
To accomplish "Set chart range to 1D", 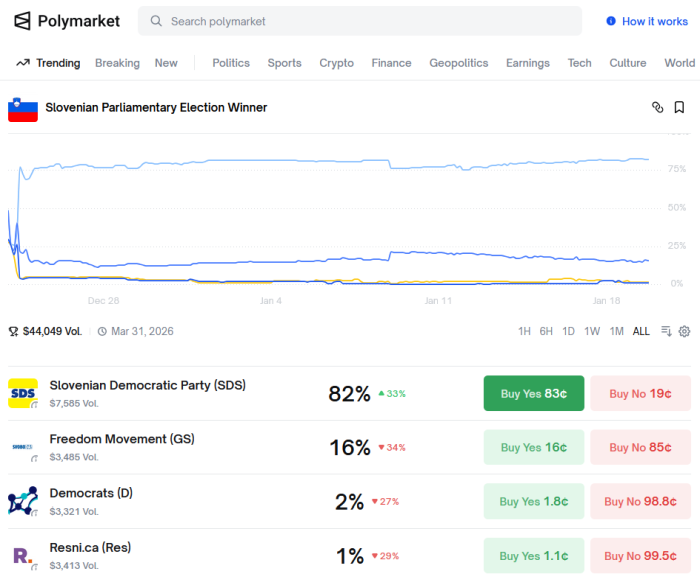I will [x=568, y=331].
